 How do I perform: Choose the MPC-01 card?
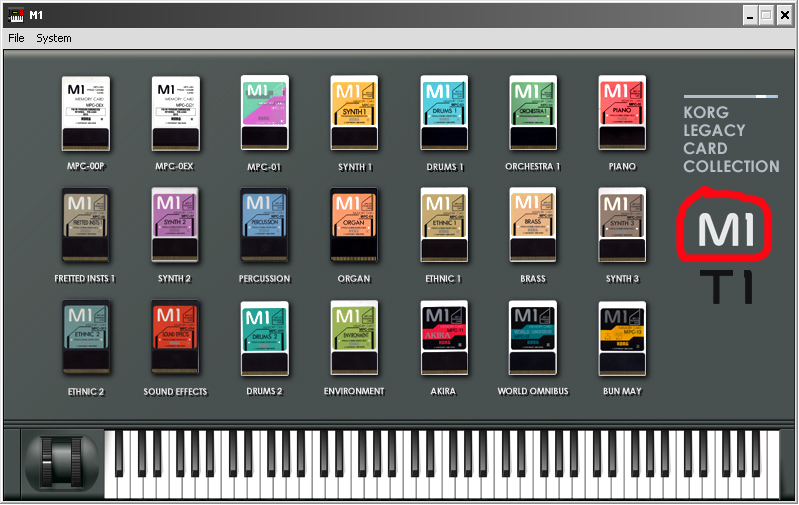point(264,113)
